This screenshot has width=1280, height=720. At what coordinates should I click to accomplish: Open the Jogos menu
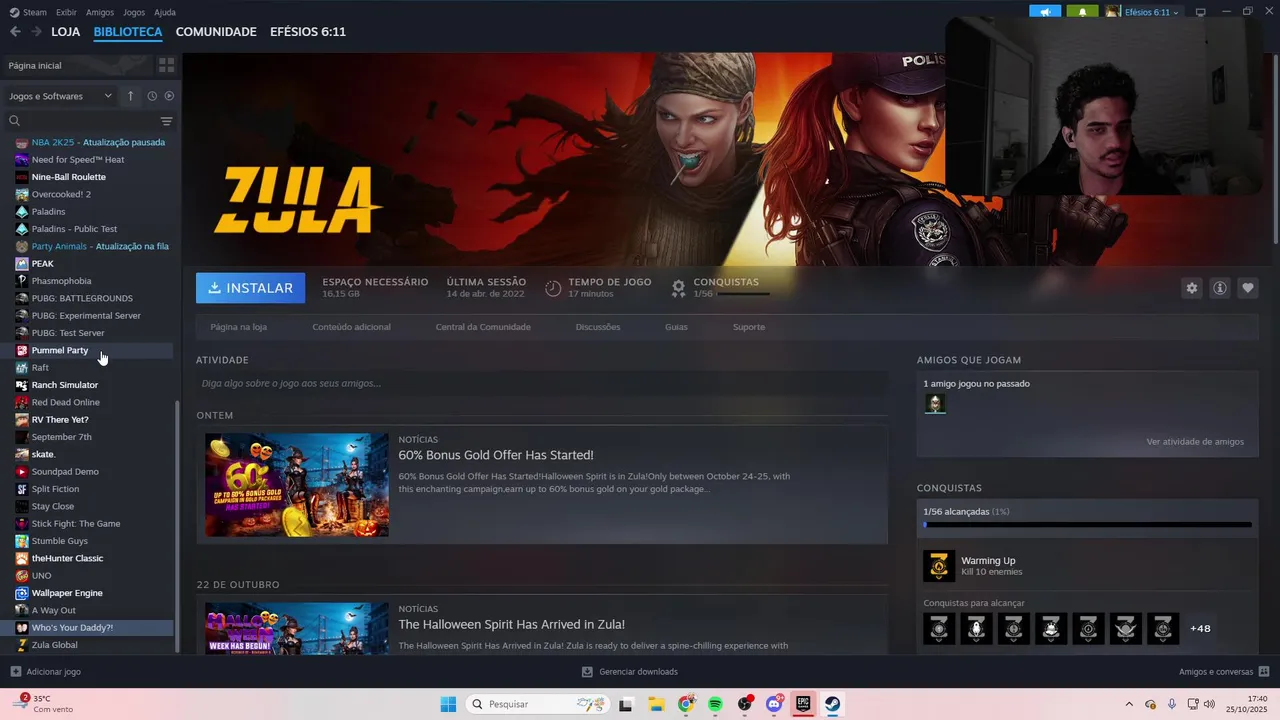[134, 12]
